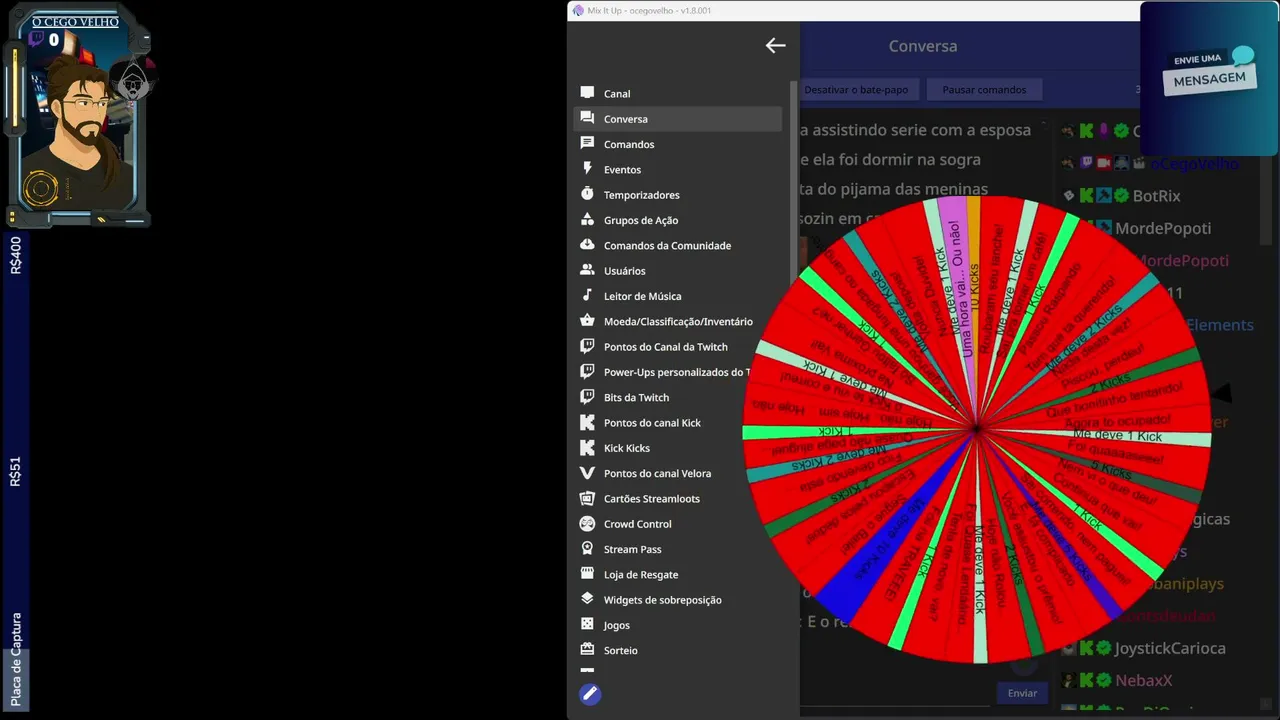Select user BotRix in the viewer list
The image size is (1280, 720).
pos(1156,196)
